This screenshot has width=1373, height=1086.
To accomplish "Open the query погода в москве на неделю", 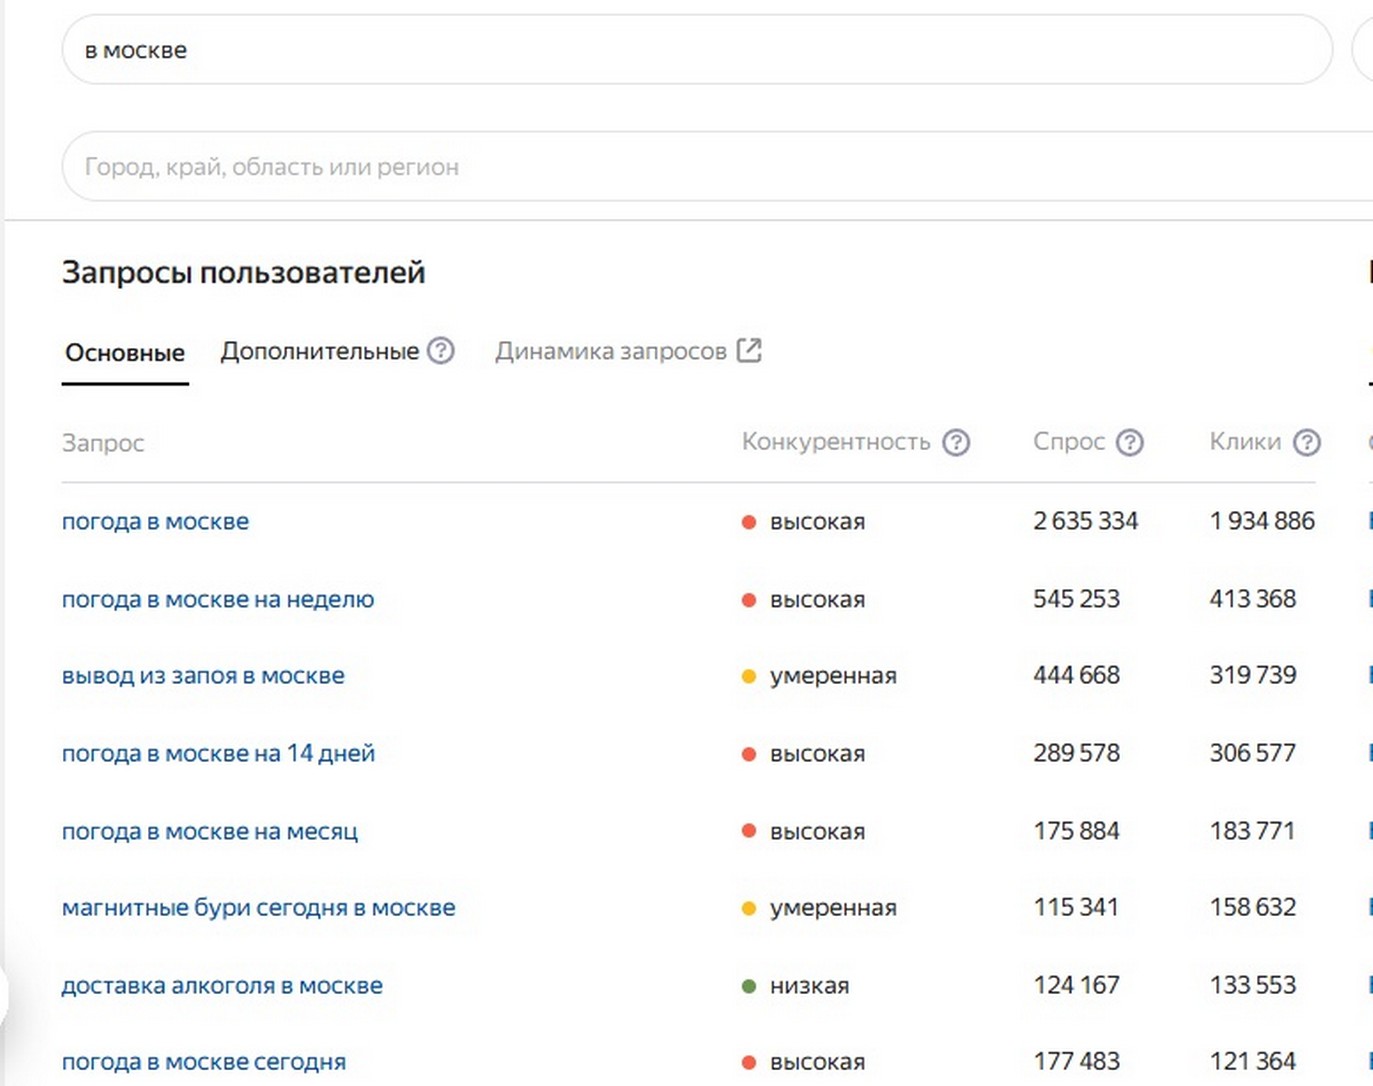I will coord(218,599).
